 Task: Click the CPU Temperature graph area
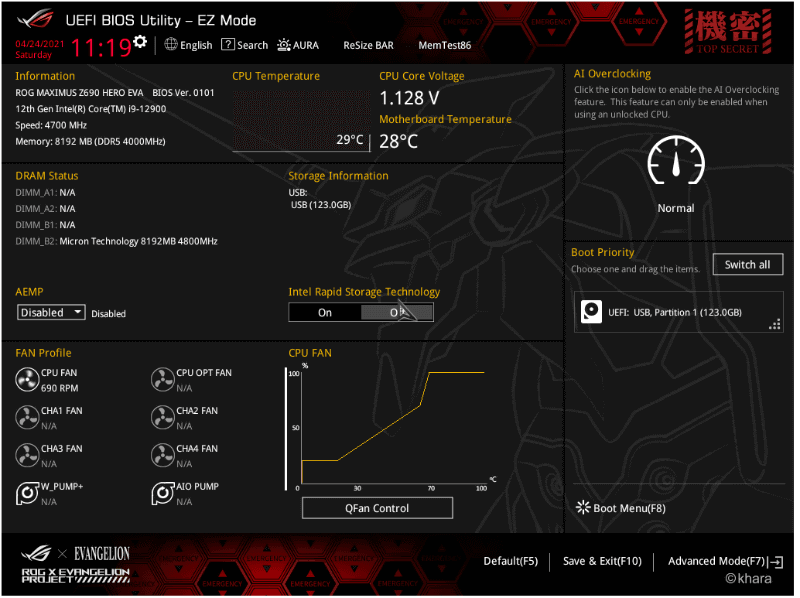302,121
